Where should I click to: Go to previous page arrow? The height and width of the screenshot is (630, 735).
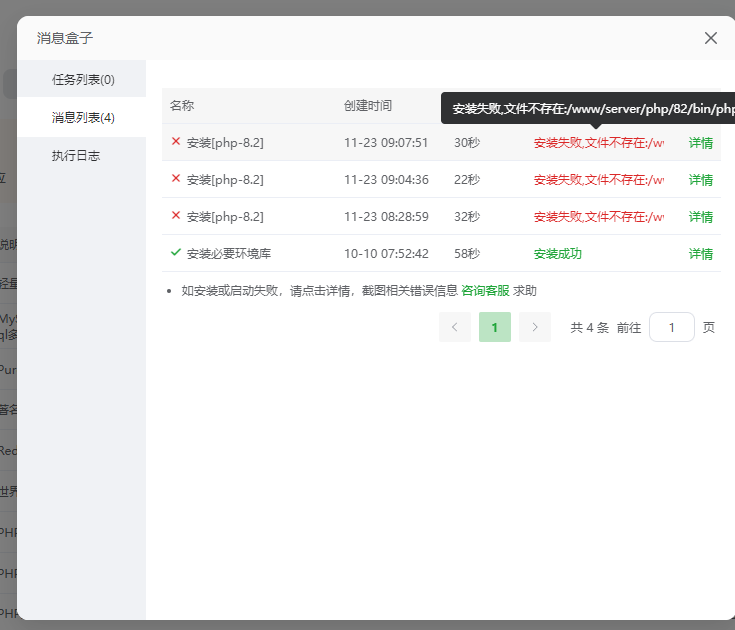click(x=454, y=327)
